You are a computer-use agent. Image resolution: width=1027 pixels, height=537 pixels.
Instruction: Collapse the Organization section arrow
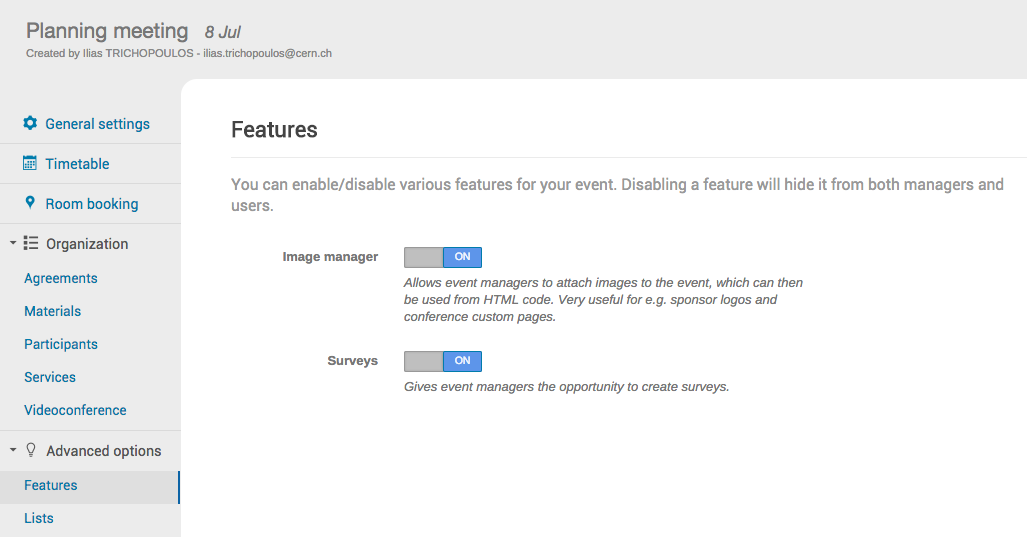(x=12, y=243)
